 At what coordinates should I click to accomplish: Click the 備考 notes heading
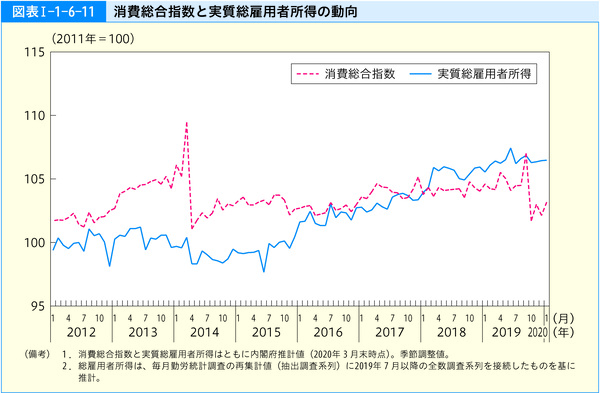coord(37,354)
